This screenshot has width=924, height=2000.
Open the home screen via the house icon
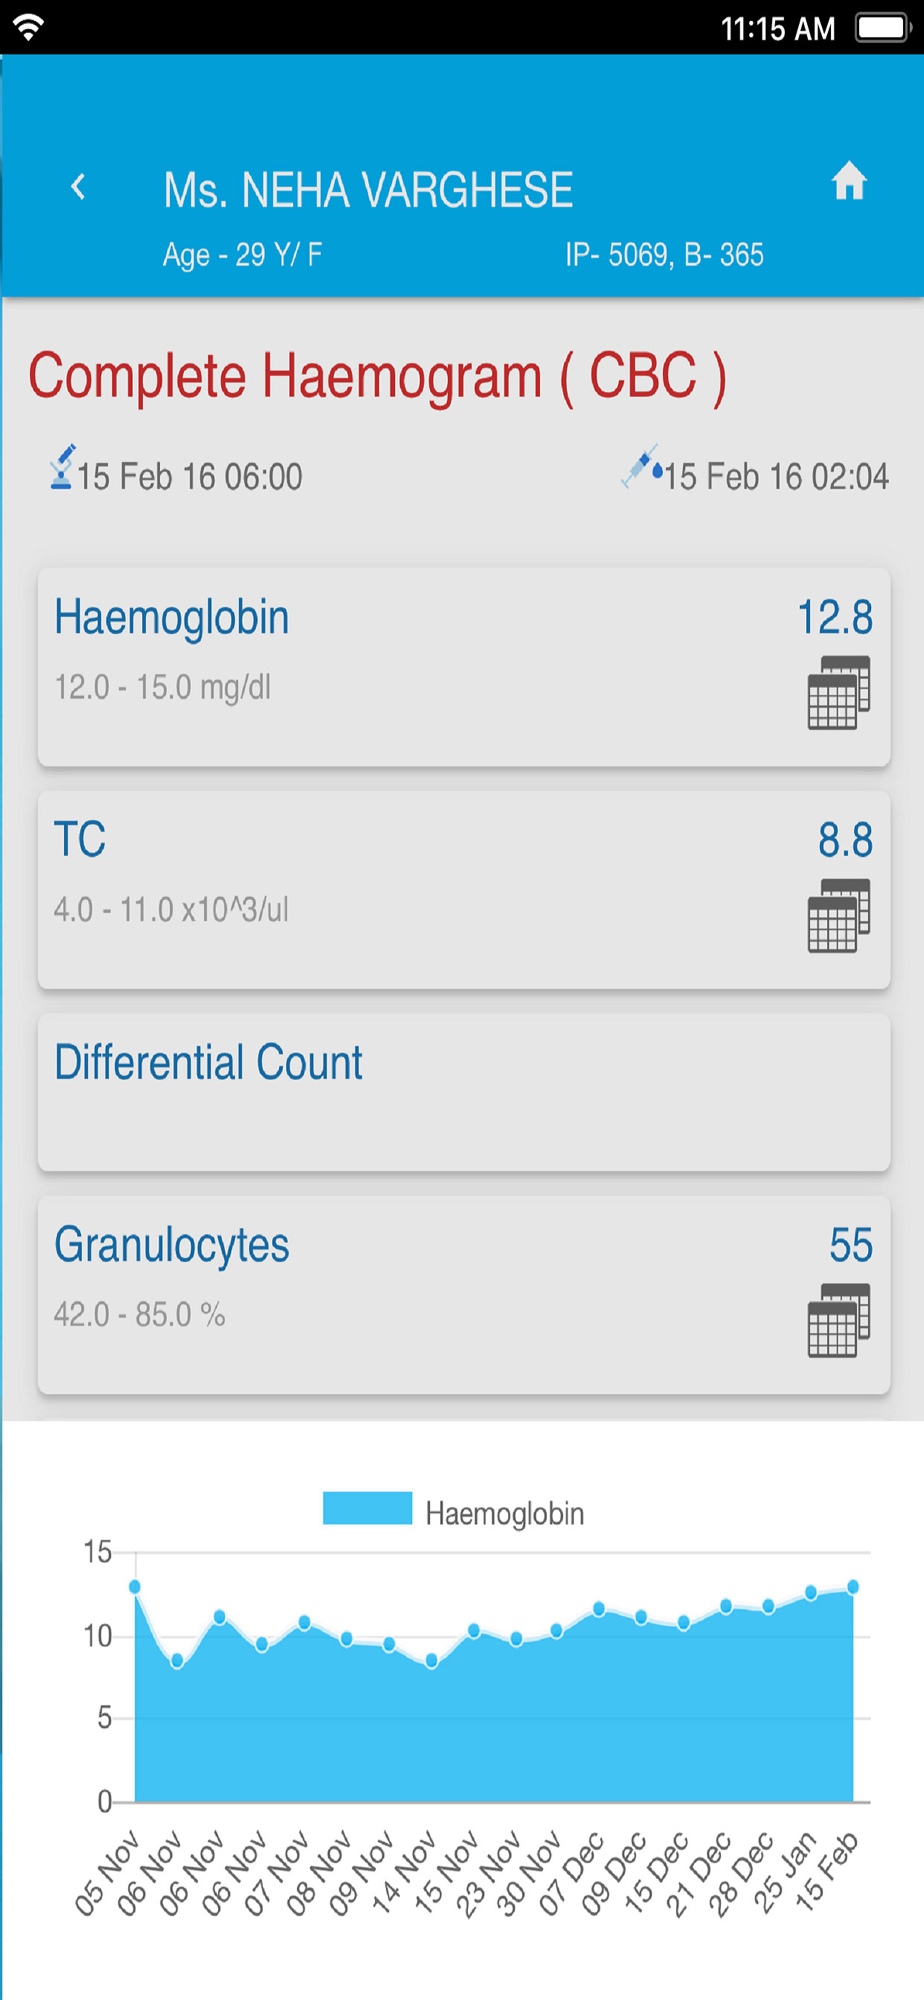coord(849,181)
